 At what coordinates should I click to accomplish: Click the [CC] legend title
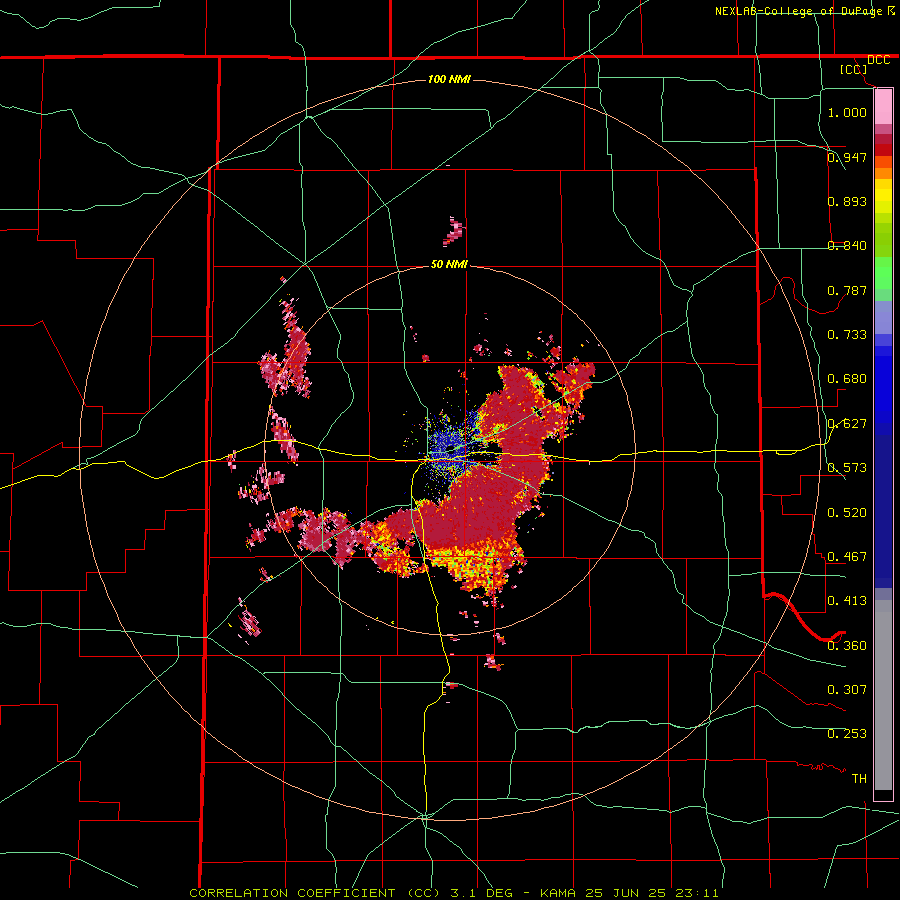click(853, 69)
